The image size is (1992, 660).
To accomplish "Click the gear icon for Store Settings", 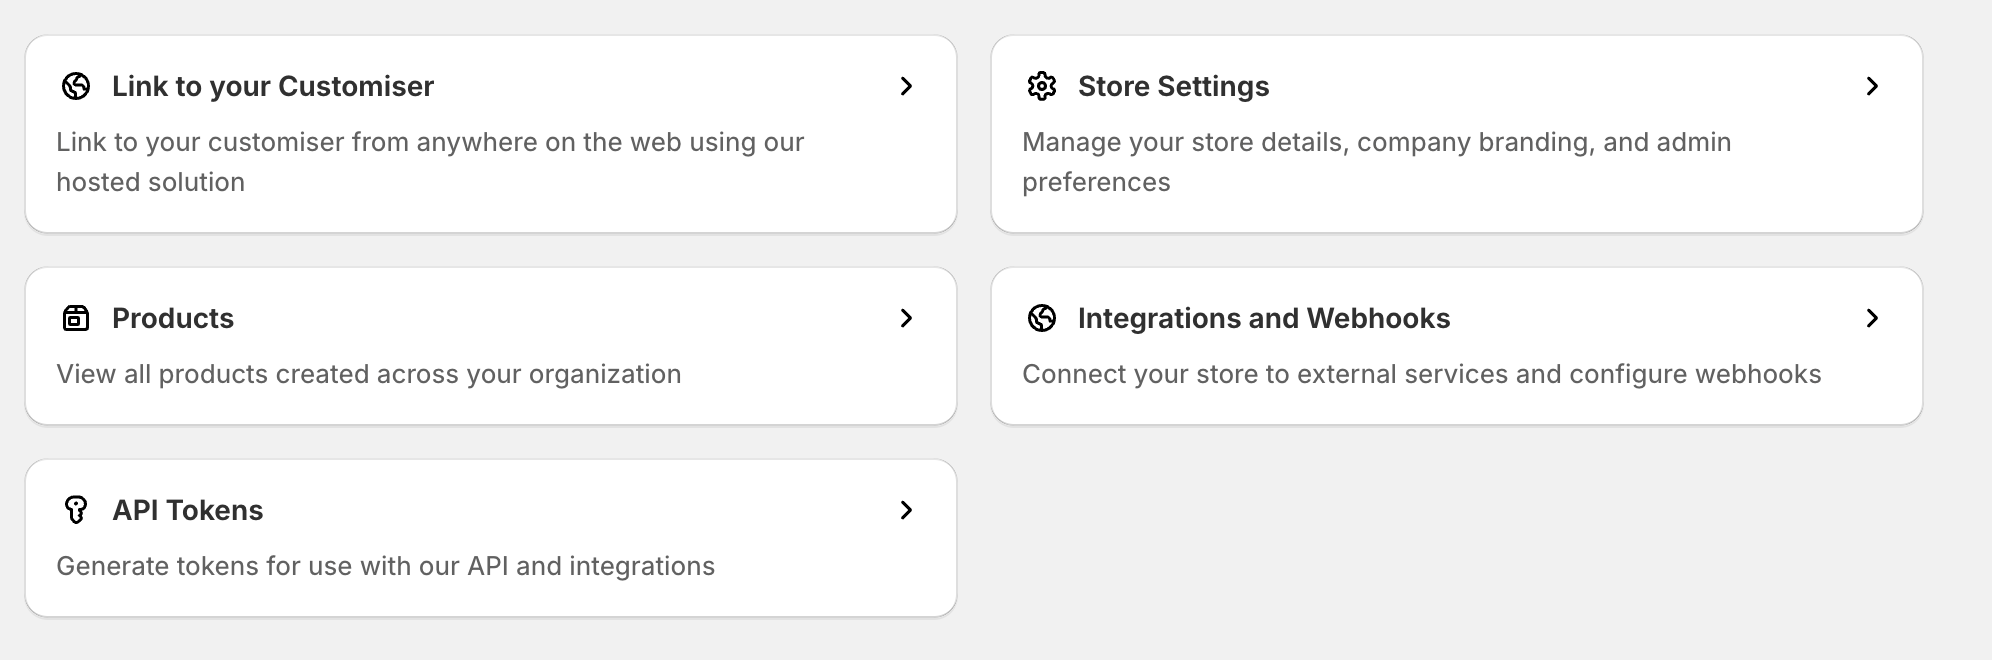I will (1042, 86).
